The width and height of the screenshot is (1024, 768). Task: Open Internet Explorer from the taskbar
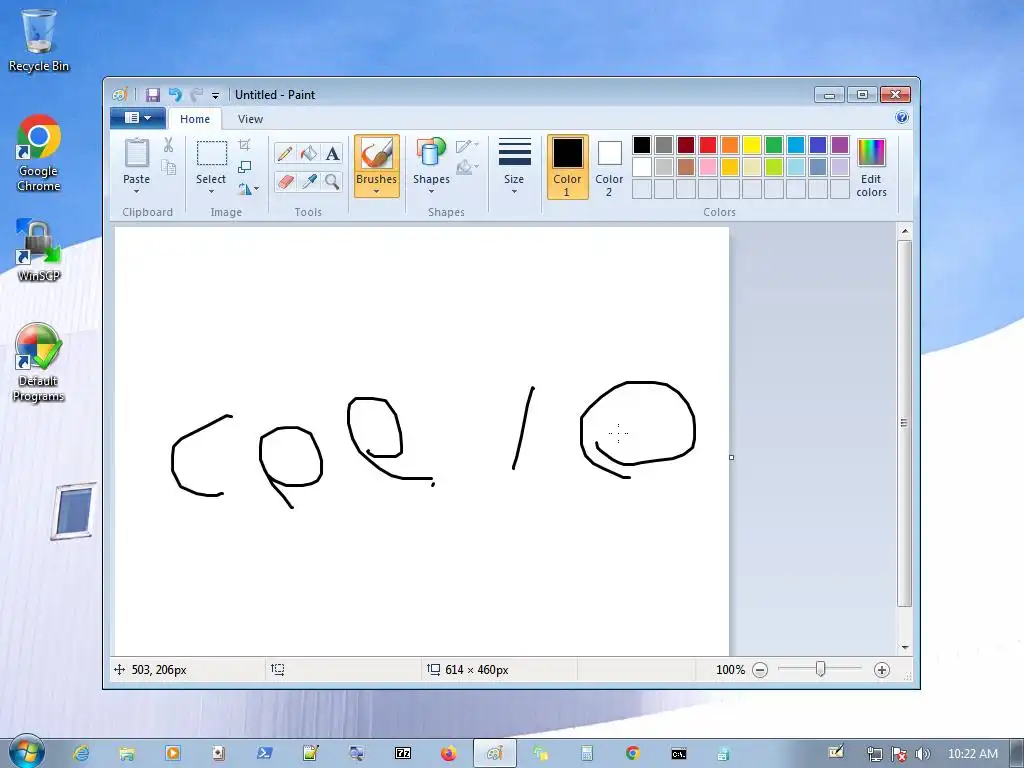81,754
